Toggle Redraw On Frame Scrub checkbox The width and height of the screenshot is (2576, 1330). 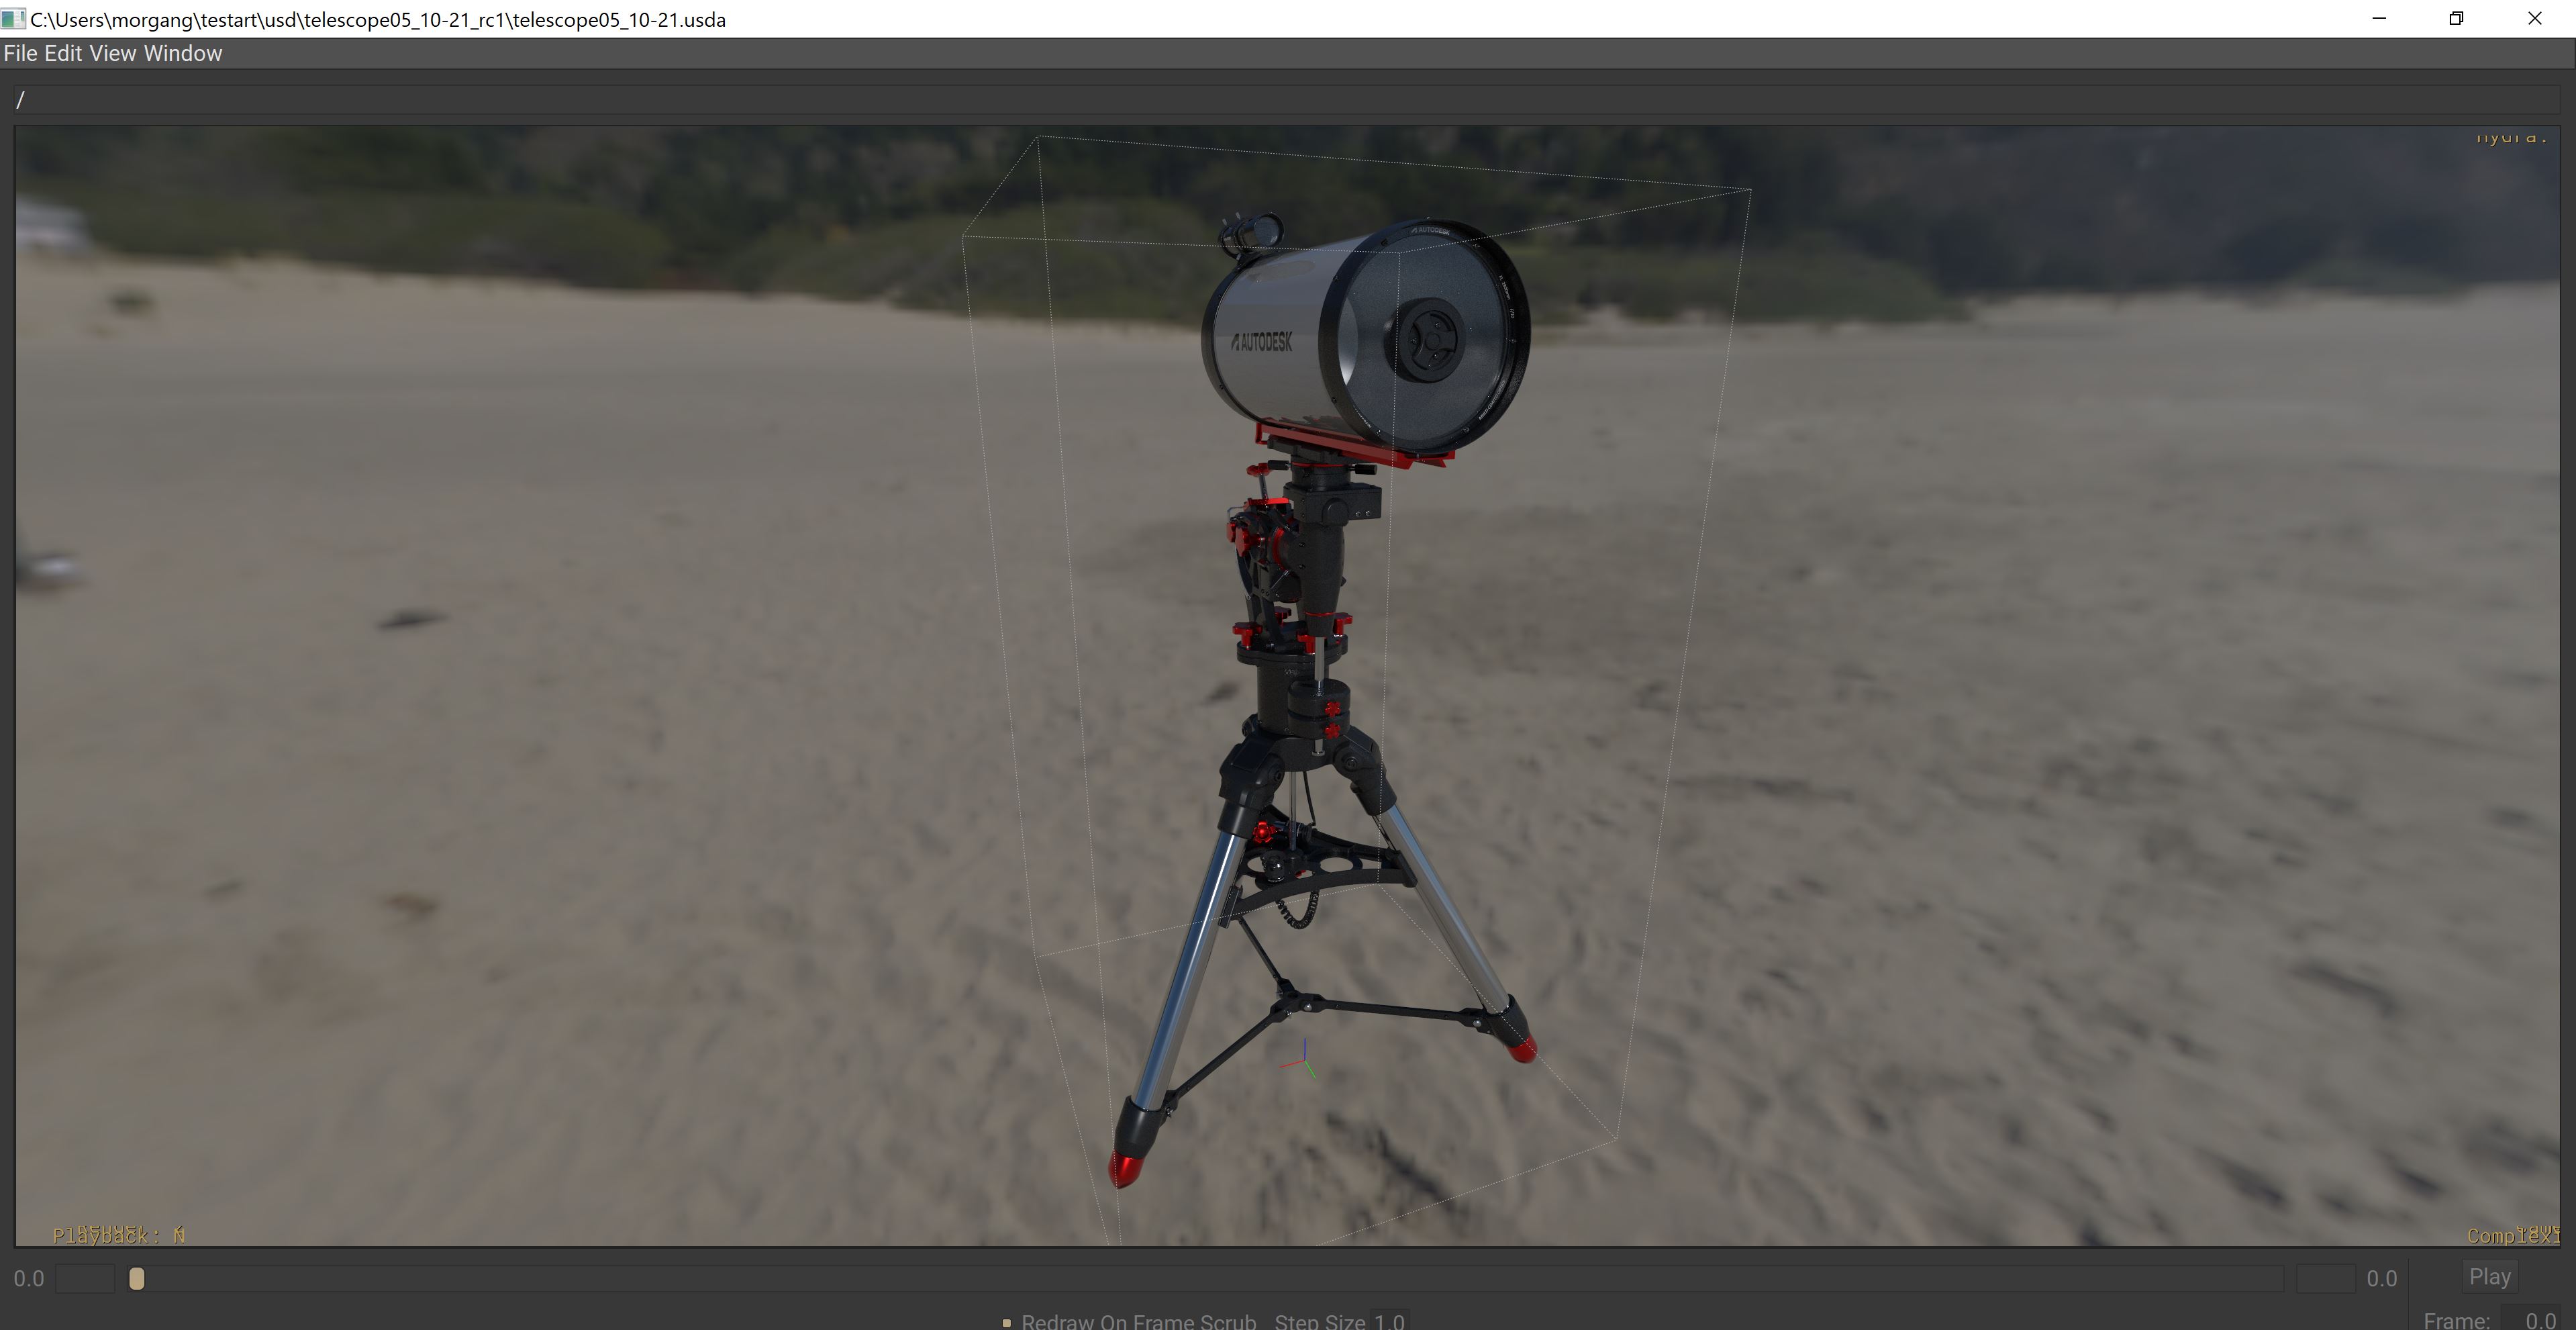(1007, 1322)
